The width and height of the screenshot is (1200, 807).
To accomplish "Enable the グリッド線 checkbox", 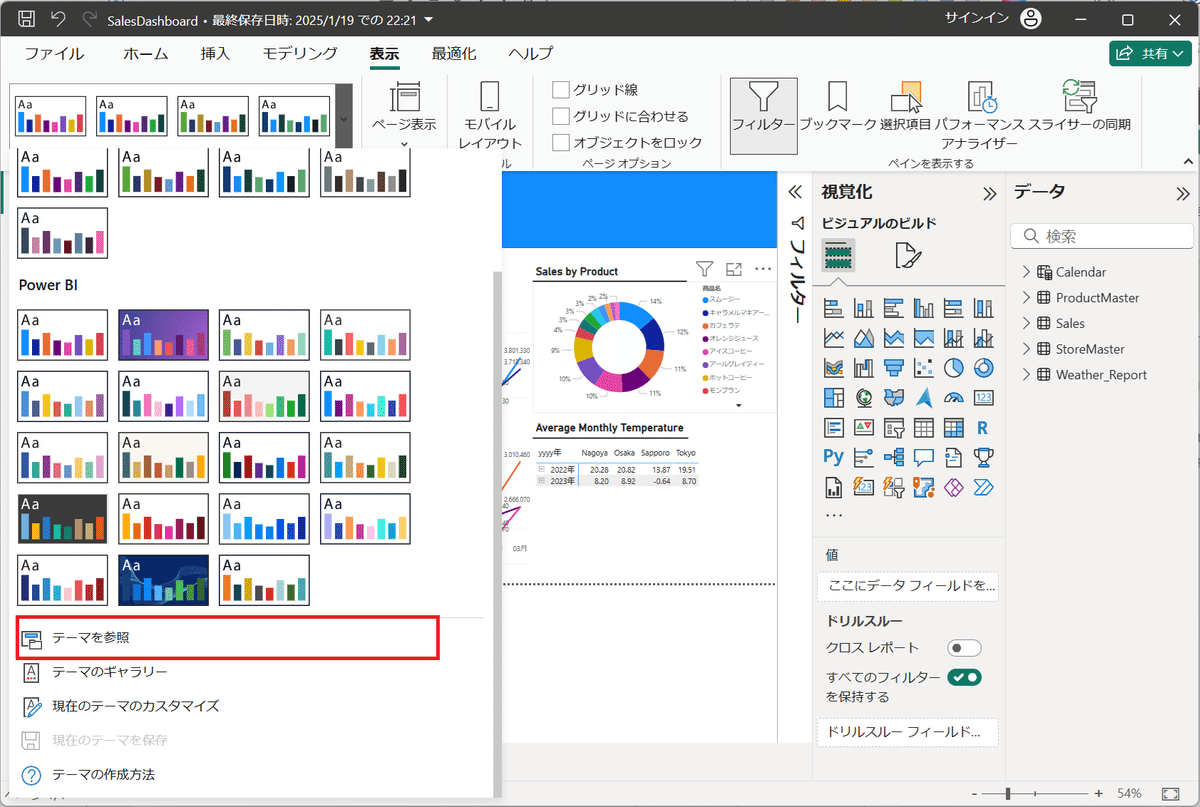I will (x=561, y=90).
